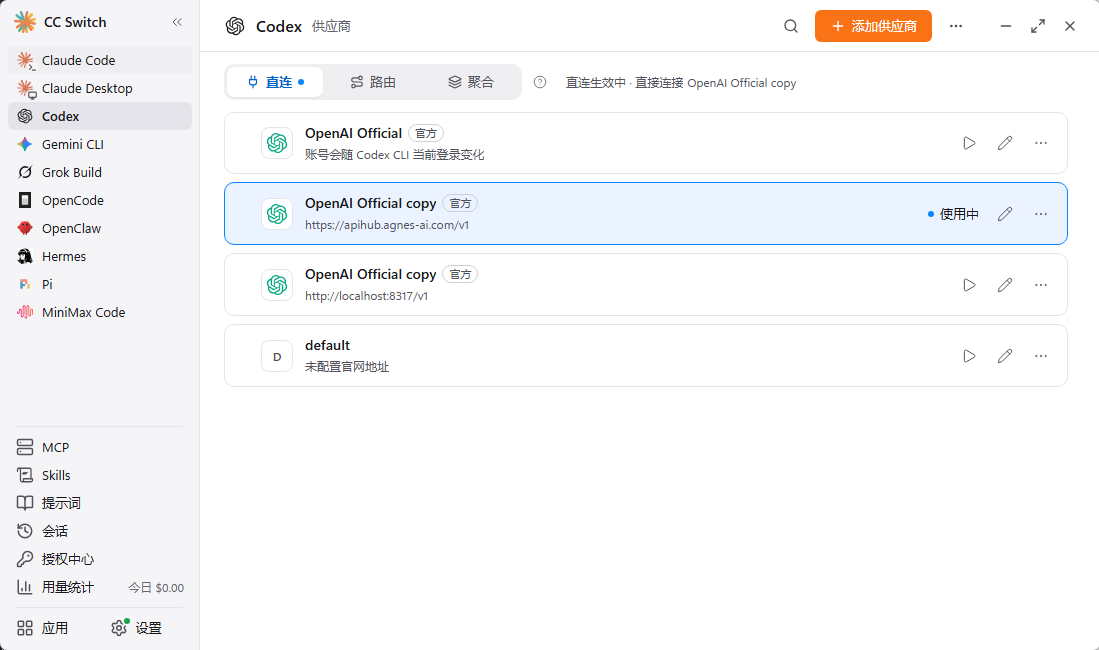Edit localhost:8317 provider pencil icon
Viewport: 1099px width, 650px height.
click(1005, 285)
